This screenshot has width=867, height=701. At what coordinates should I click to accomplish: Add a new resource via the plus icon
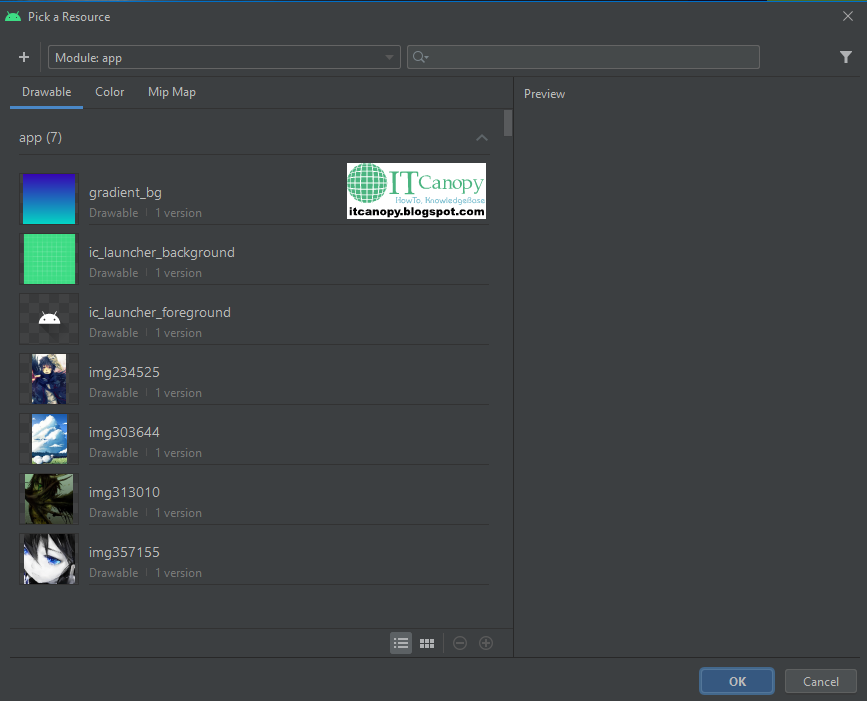(24, 57)
